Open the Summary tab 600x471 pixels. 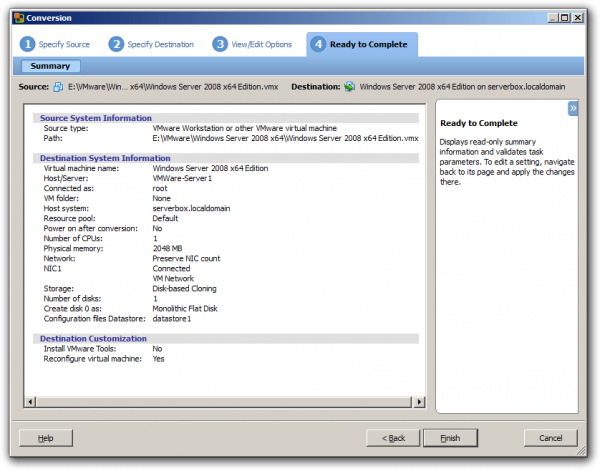tap(51, 66)
